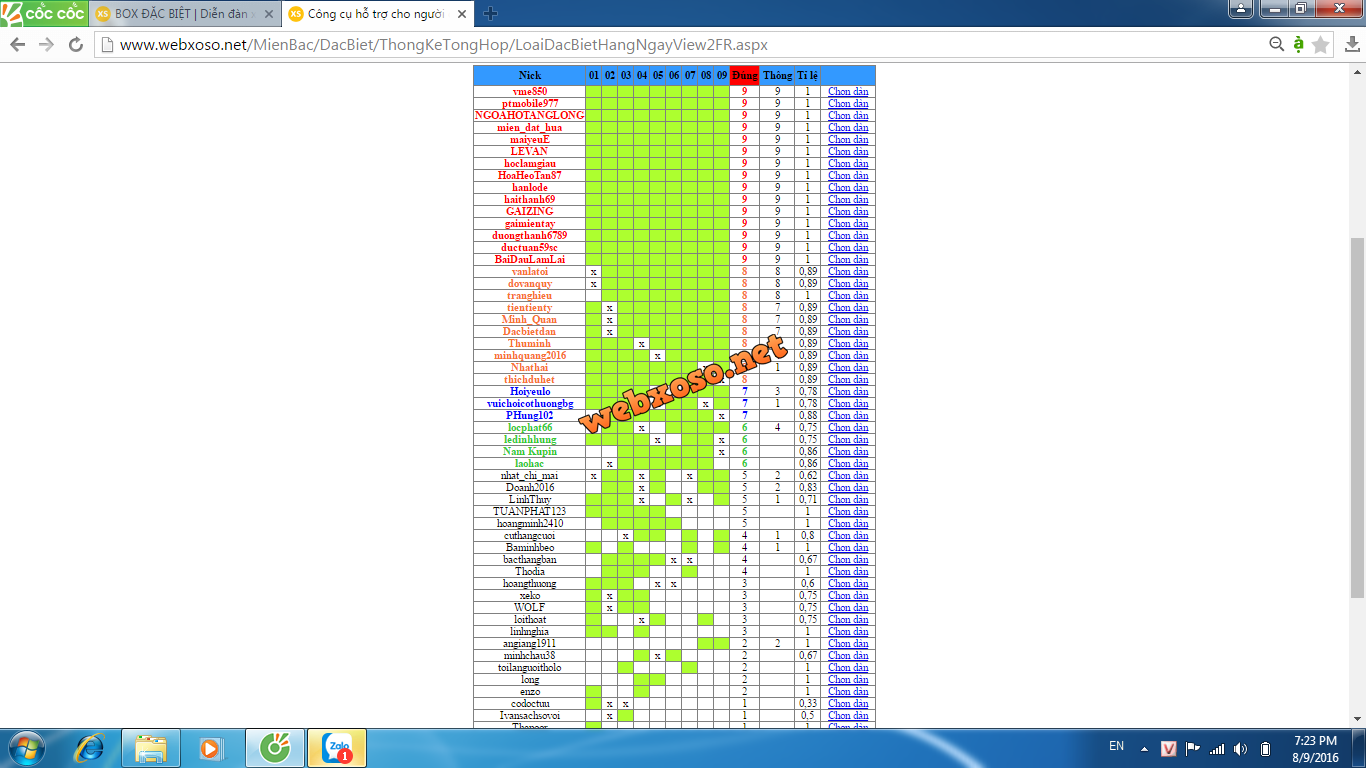Image resolution: width=1366 pixels, height=768 pixels.
Task: Click the 01 column header
Action: pos(594,76)
